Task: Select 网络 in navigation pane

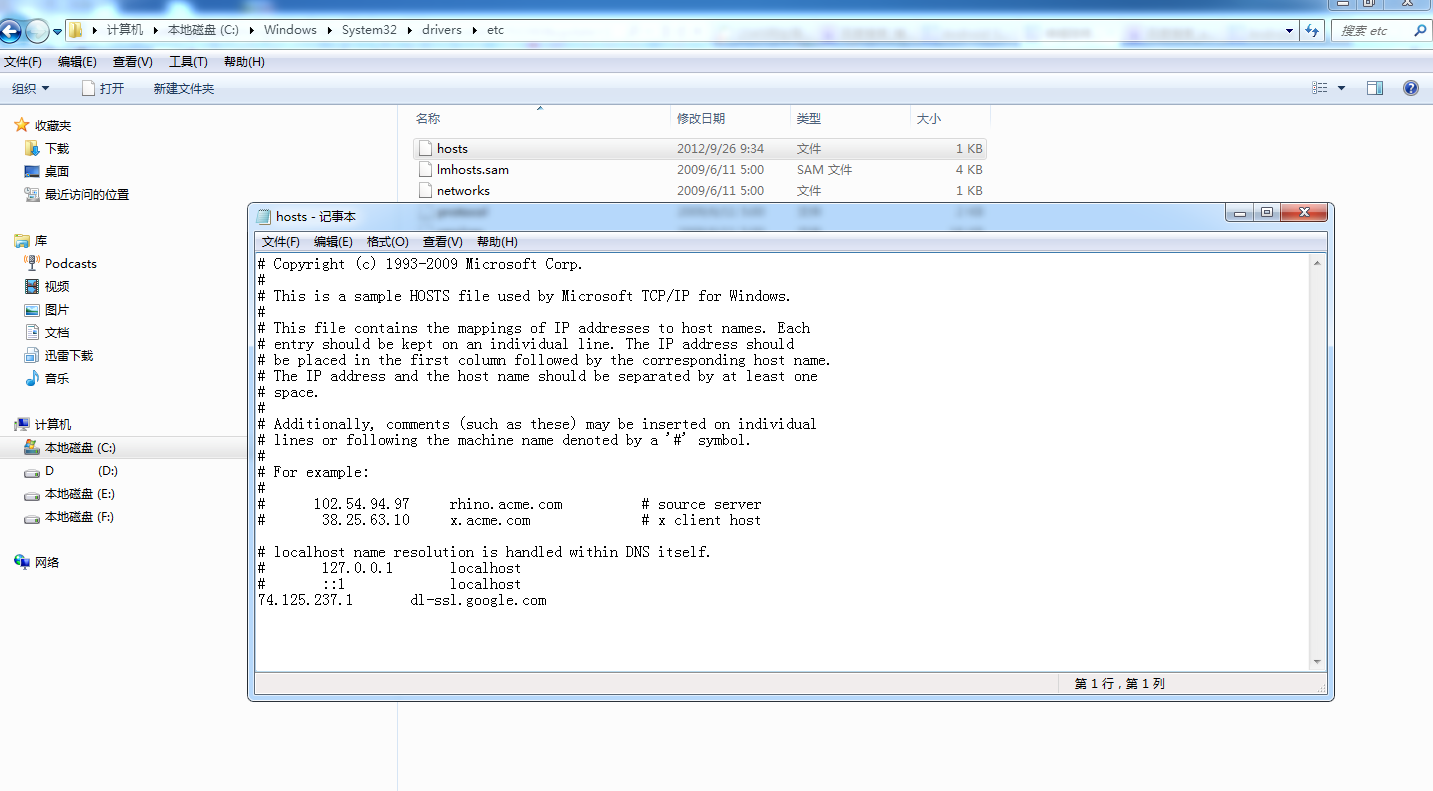Action: 47,563
